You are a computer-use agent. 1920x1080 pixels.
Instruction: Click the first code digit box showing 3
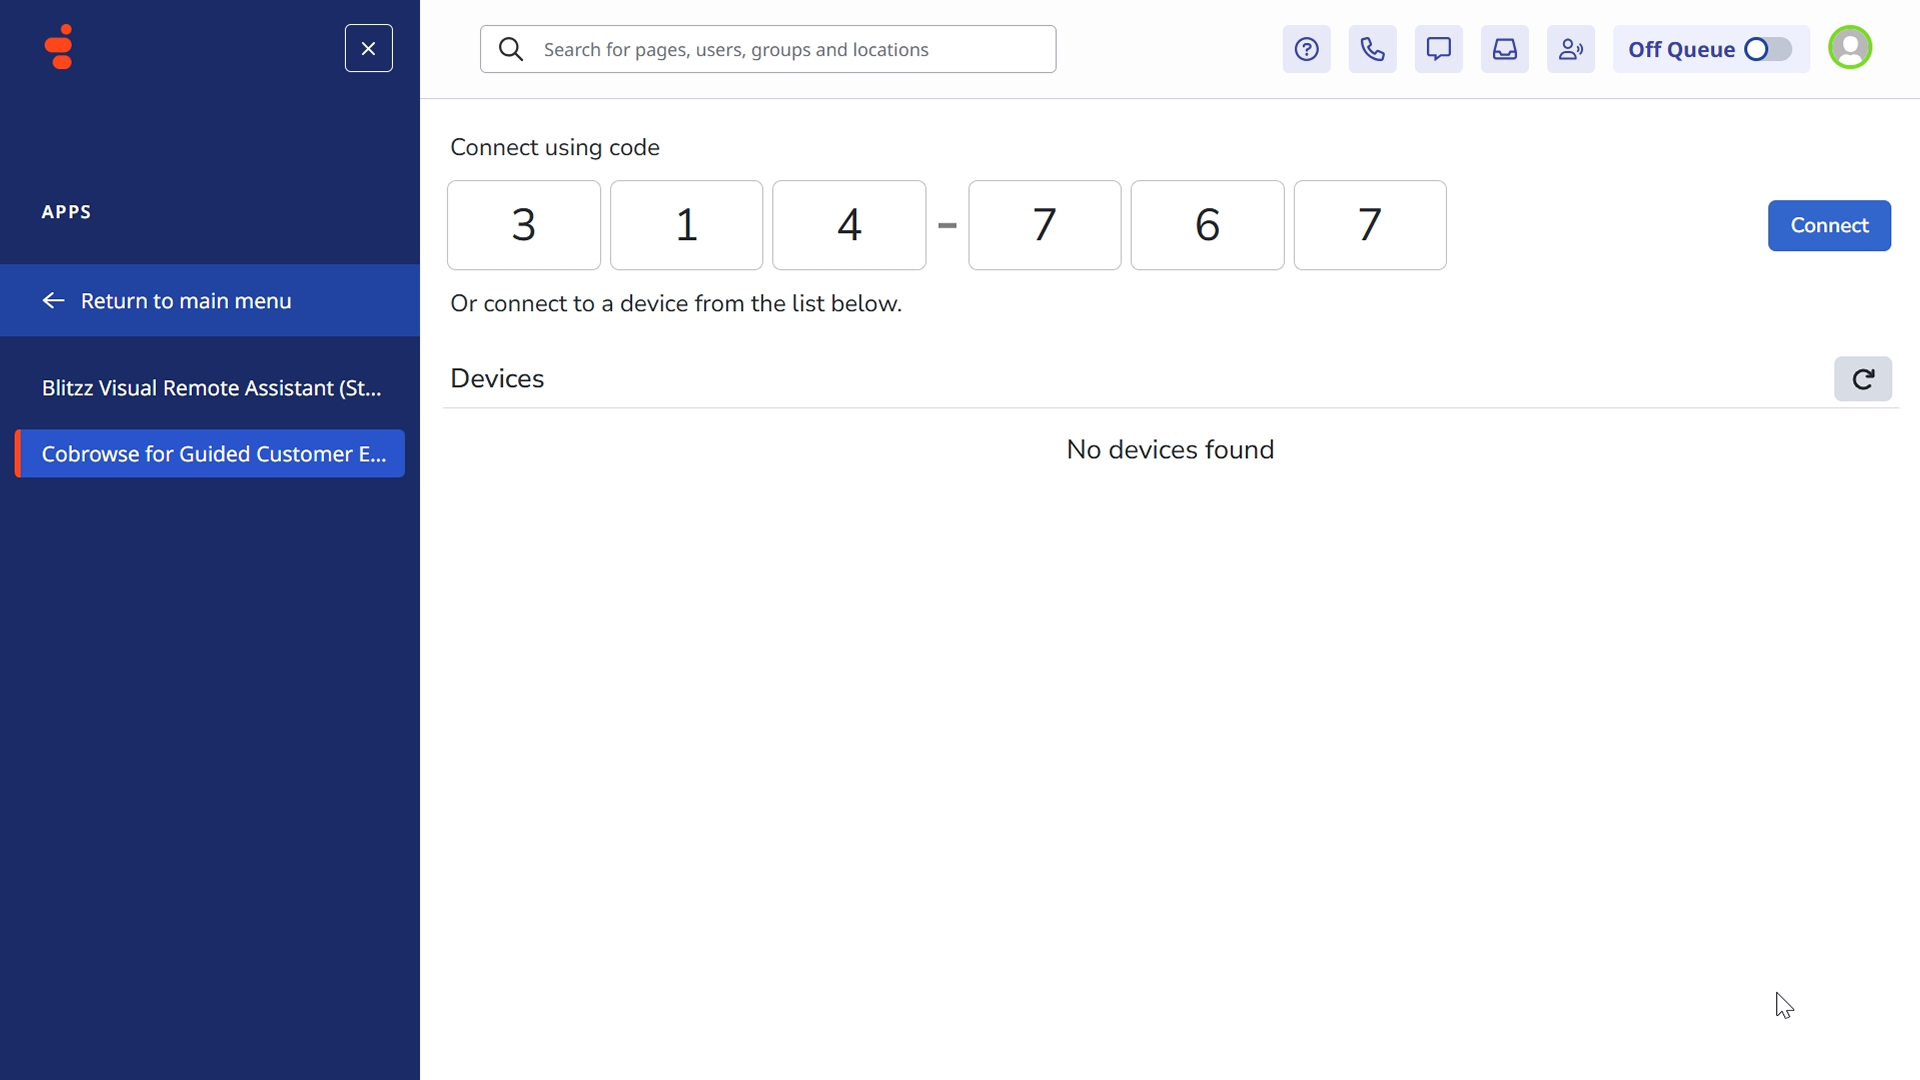(x=523, y=225)
